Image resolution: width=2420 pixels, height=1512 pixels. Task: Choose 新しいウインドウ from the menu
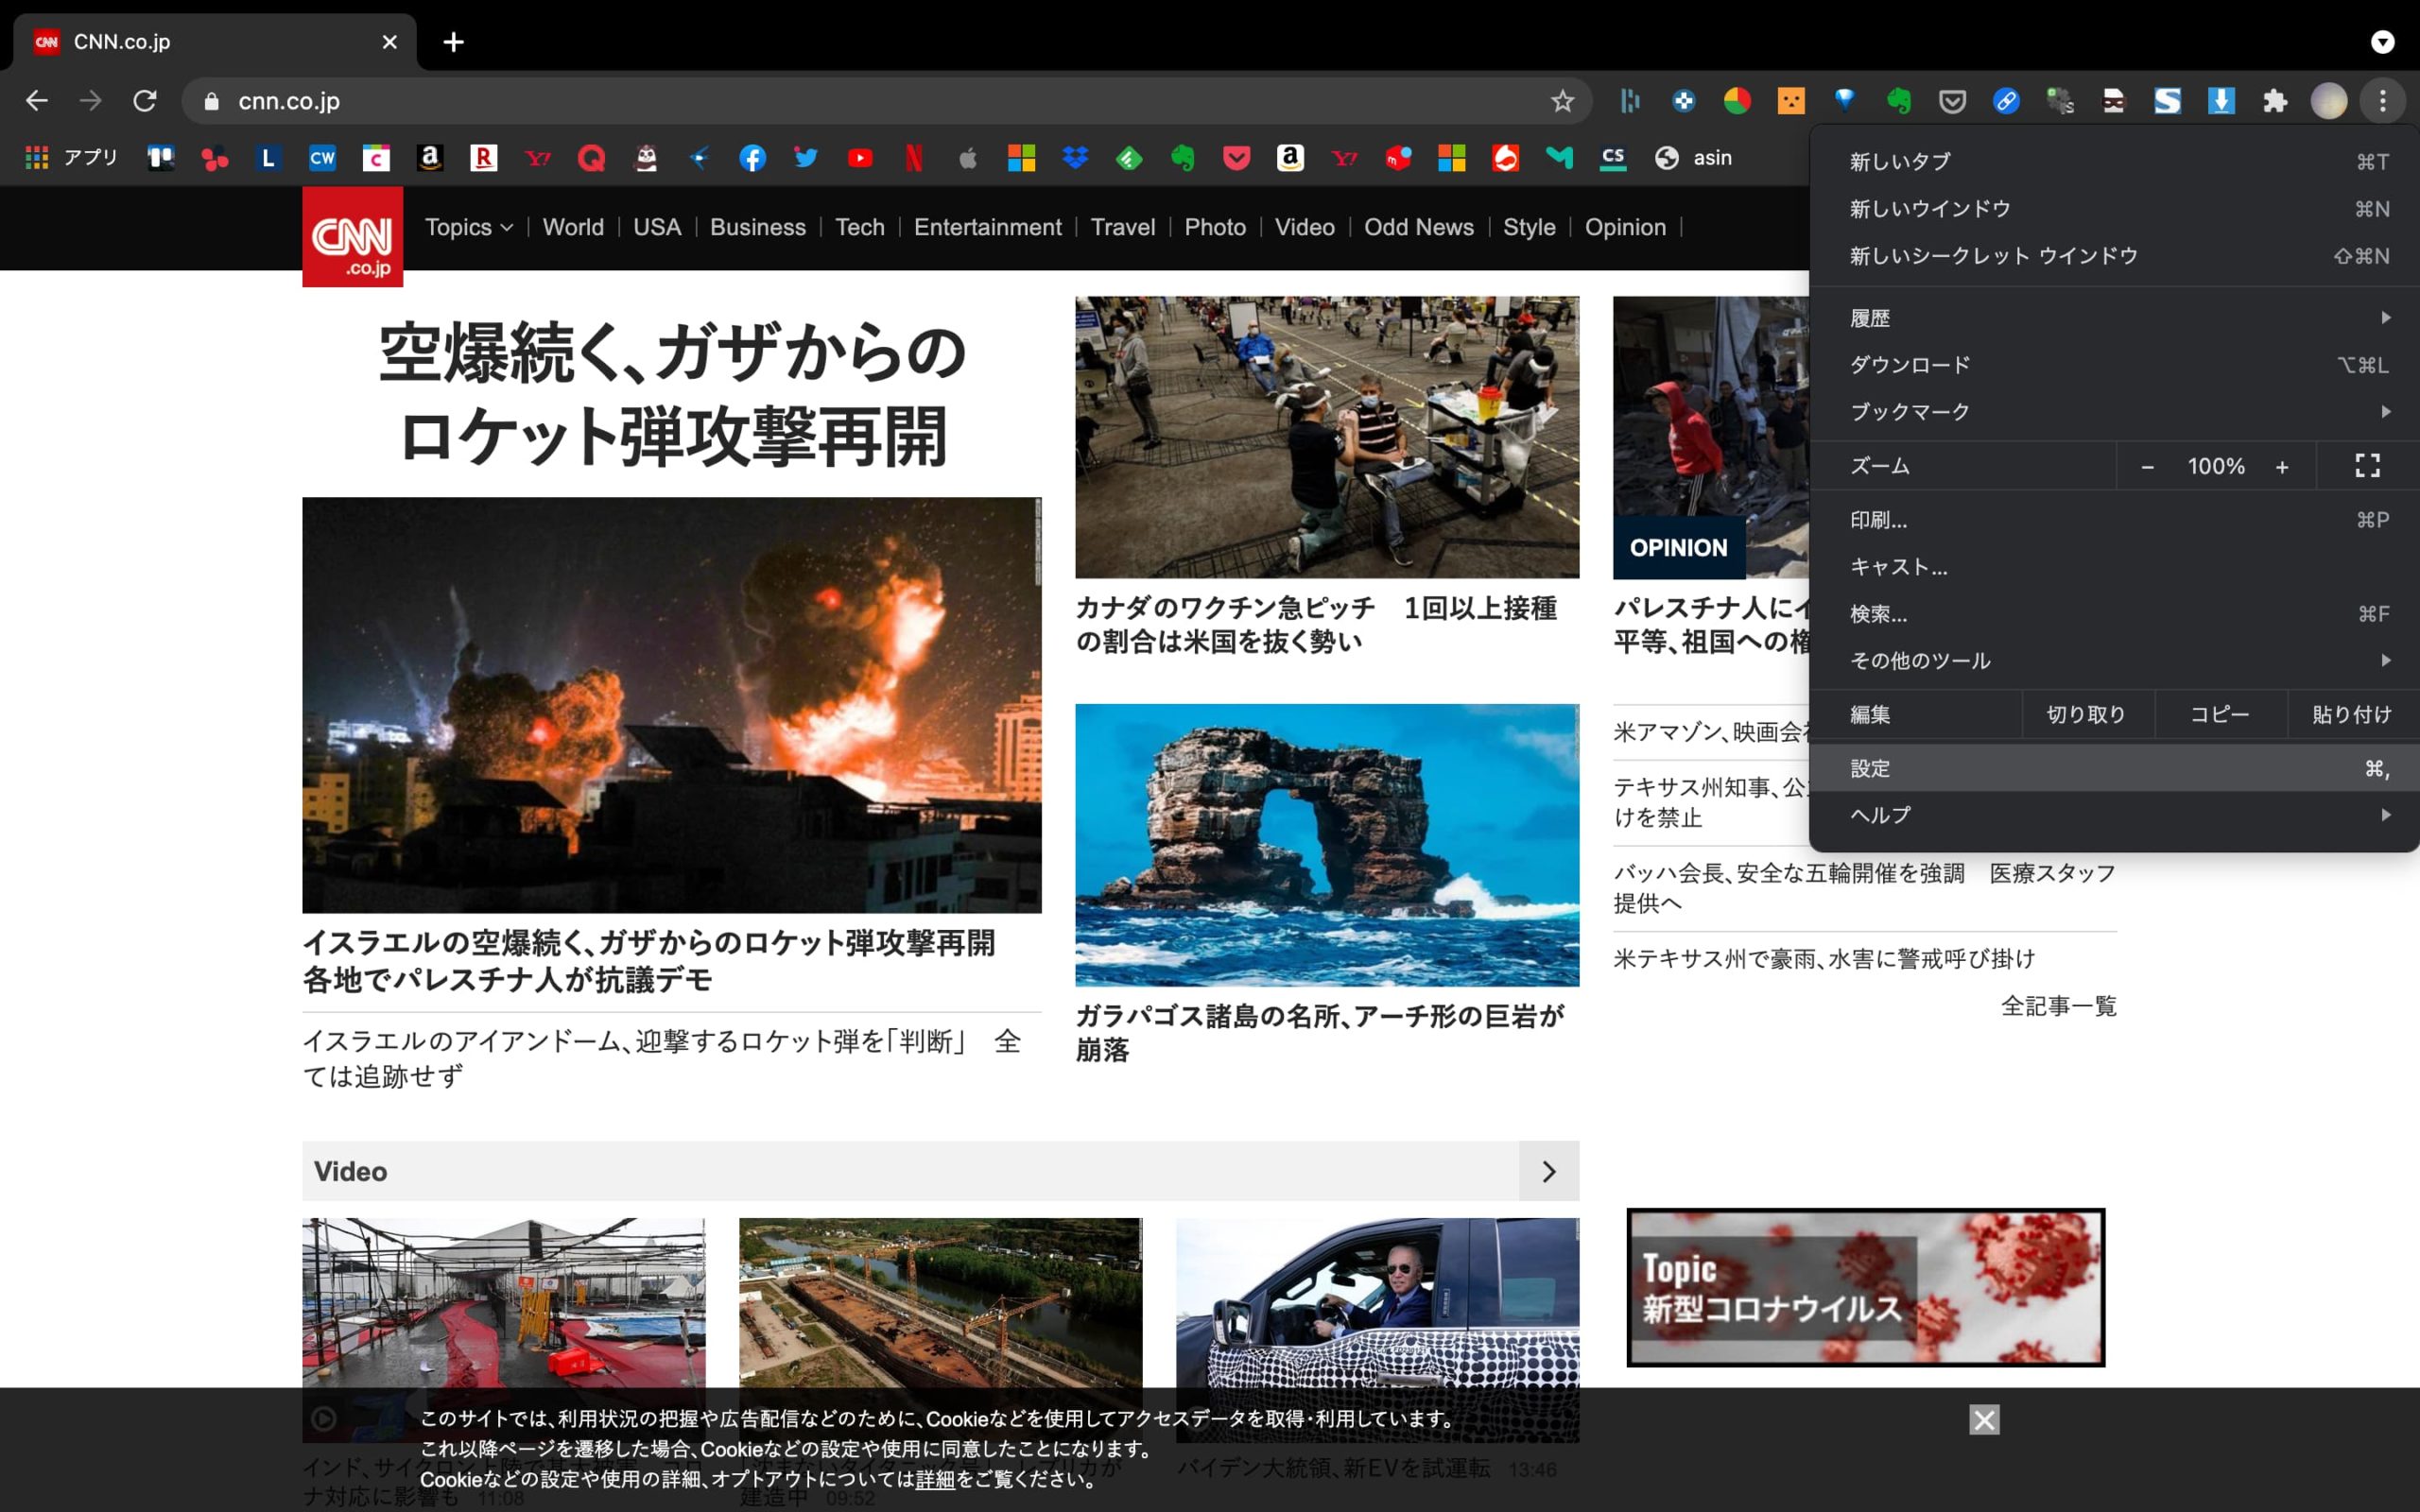(x=2114, y=208)
